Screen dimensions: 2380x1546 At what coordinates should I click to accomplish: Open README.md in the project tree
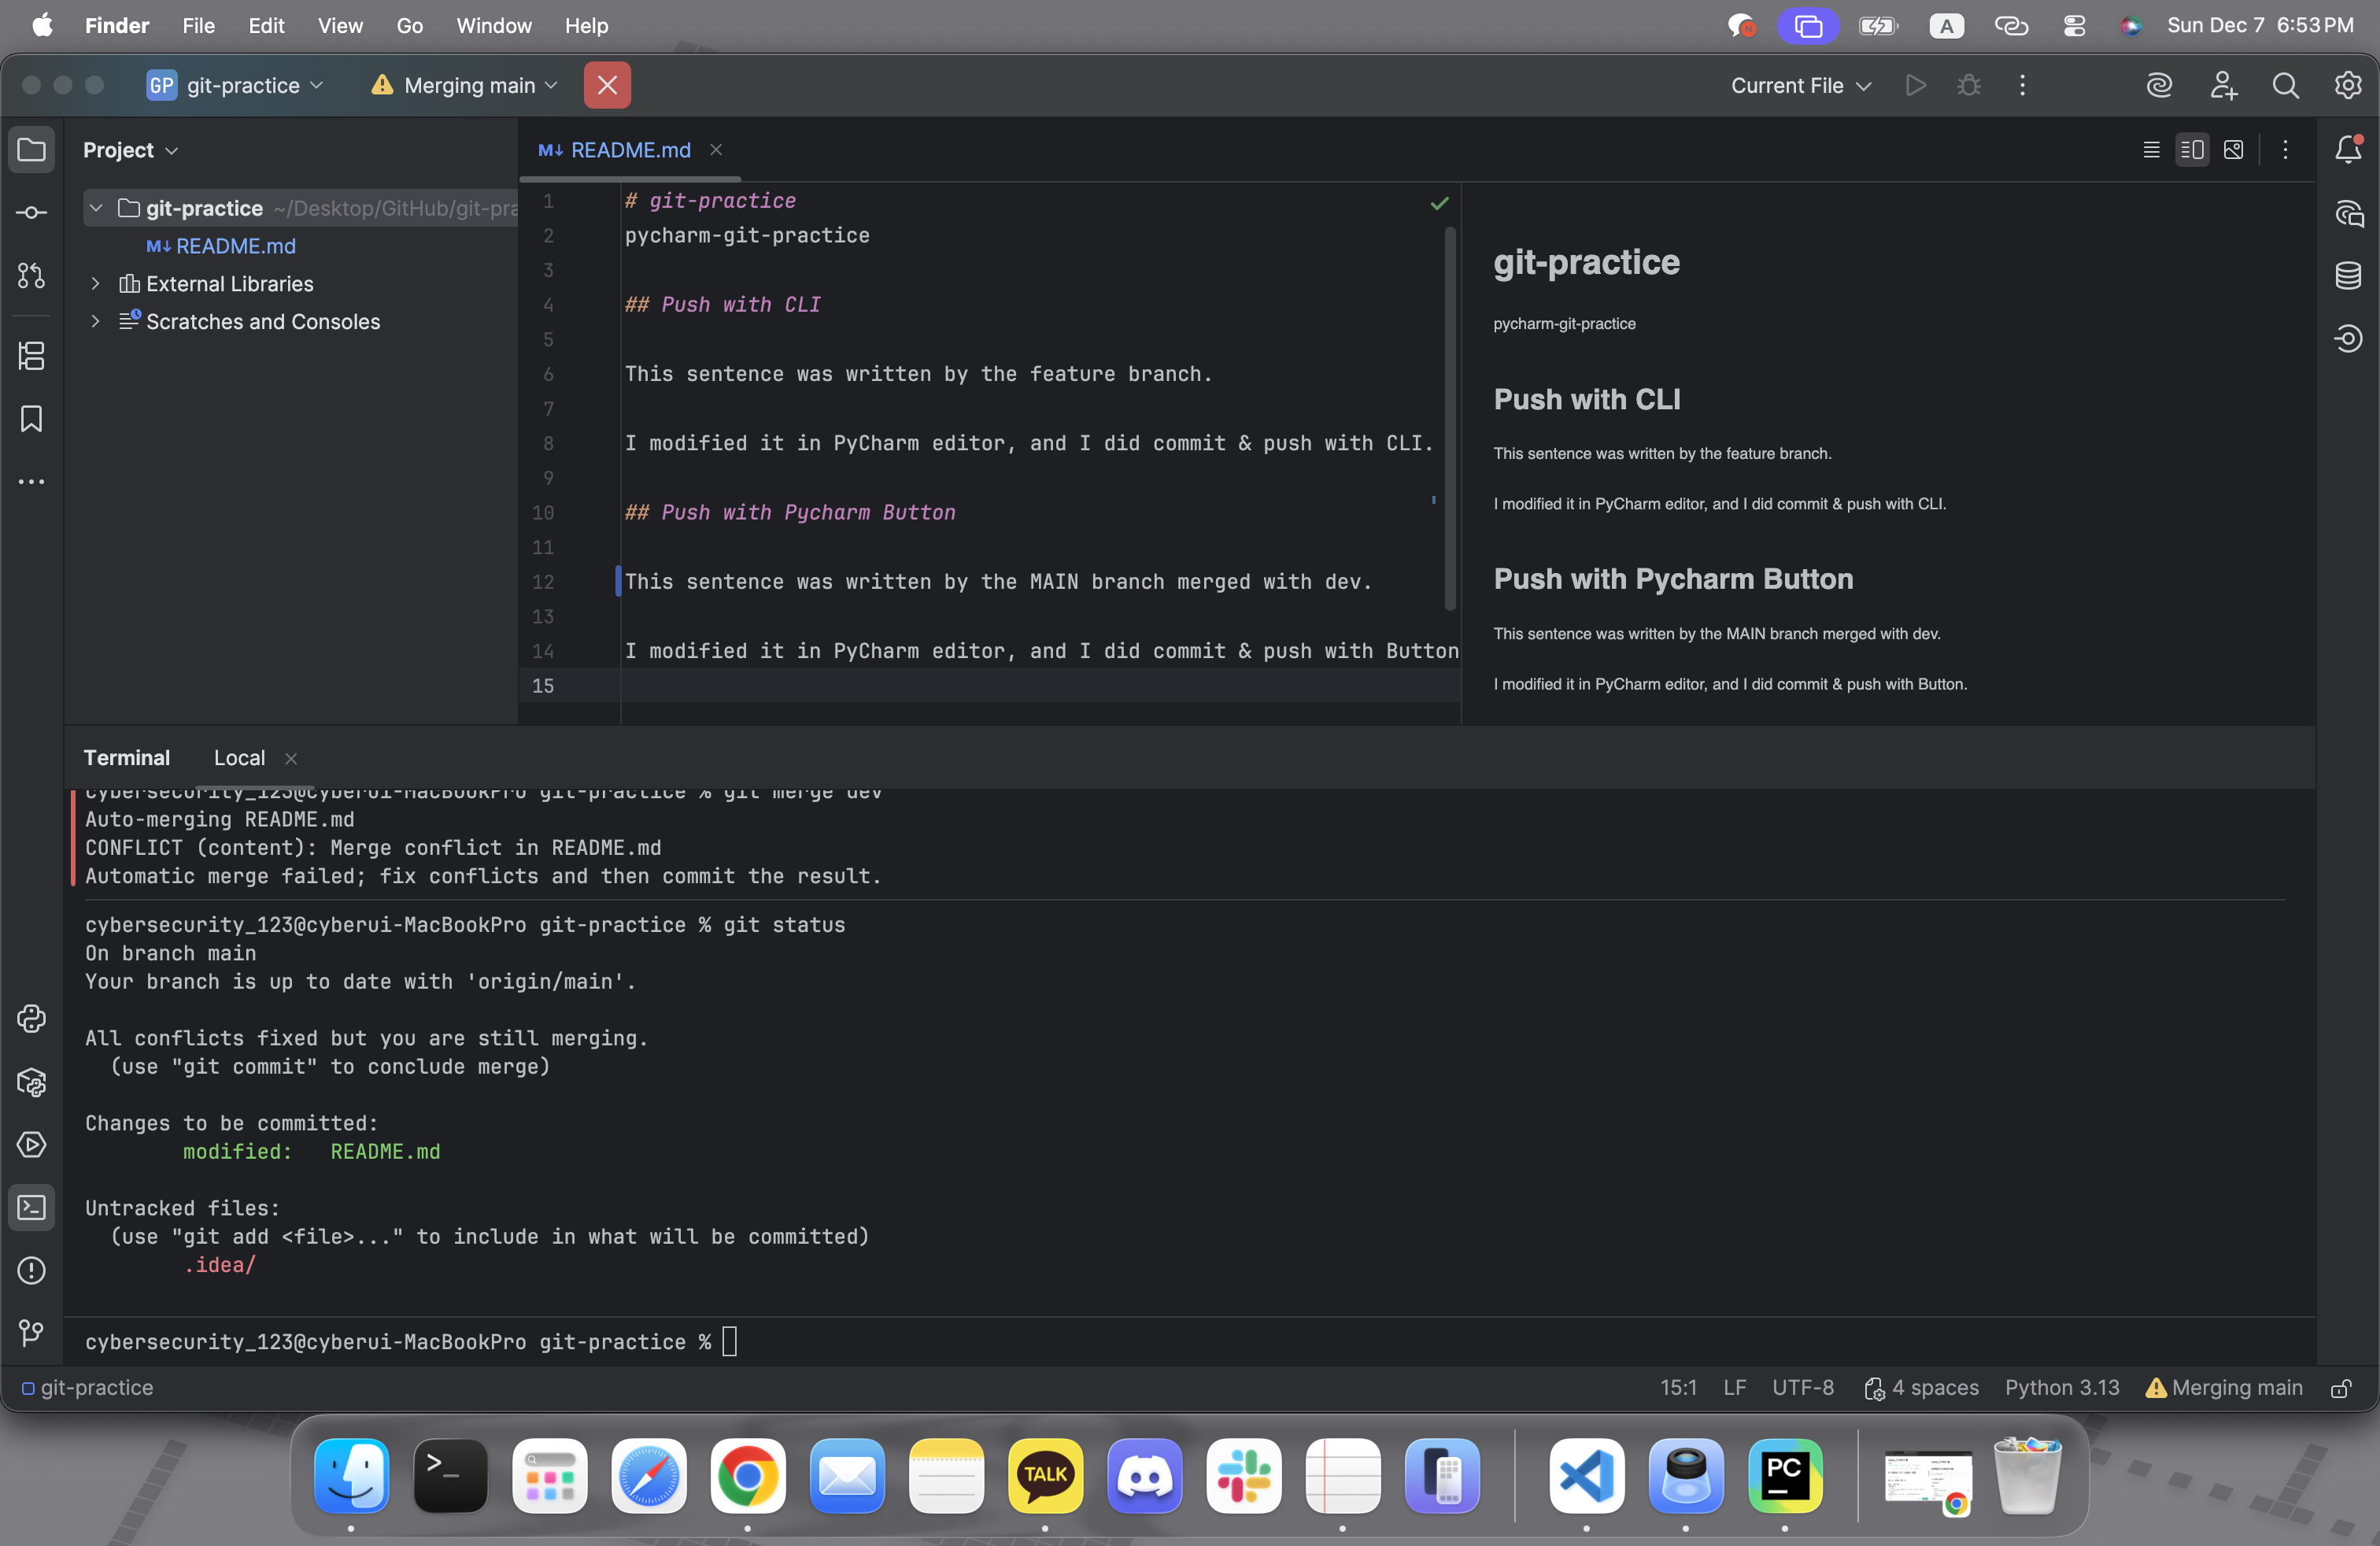tap(235, 246)
